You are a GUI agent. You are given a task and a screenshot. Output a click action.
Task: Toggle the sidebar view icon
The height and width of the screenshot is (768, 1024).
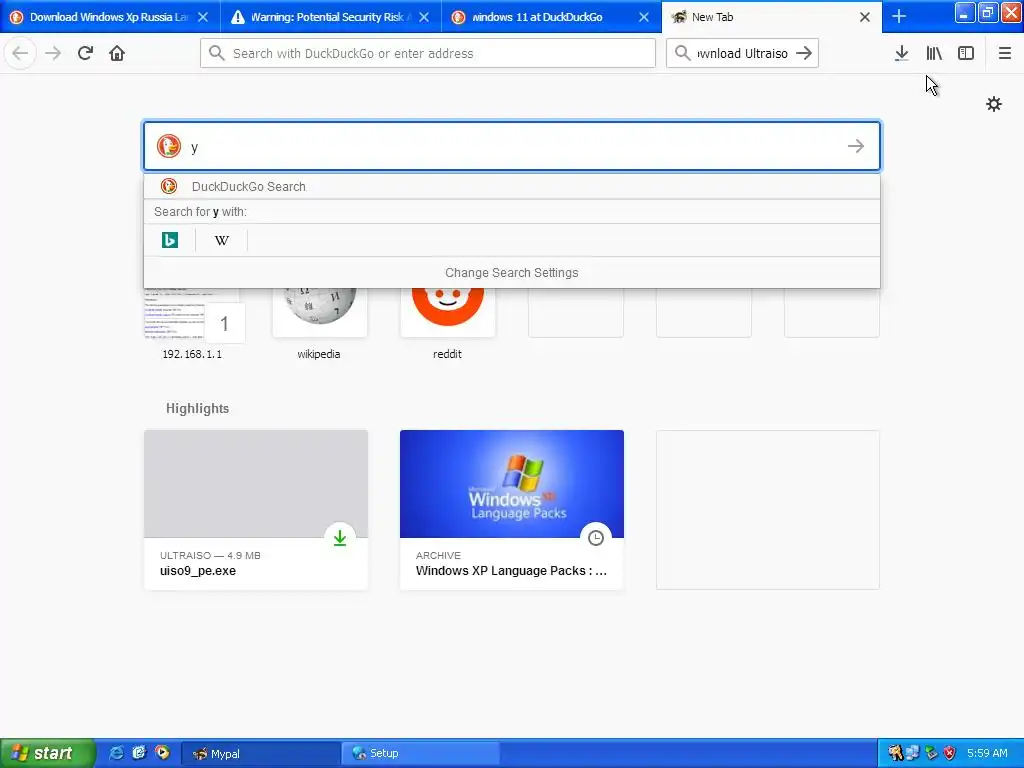(966, 53)
